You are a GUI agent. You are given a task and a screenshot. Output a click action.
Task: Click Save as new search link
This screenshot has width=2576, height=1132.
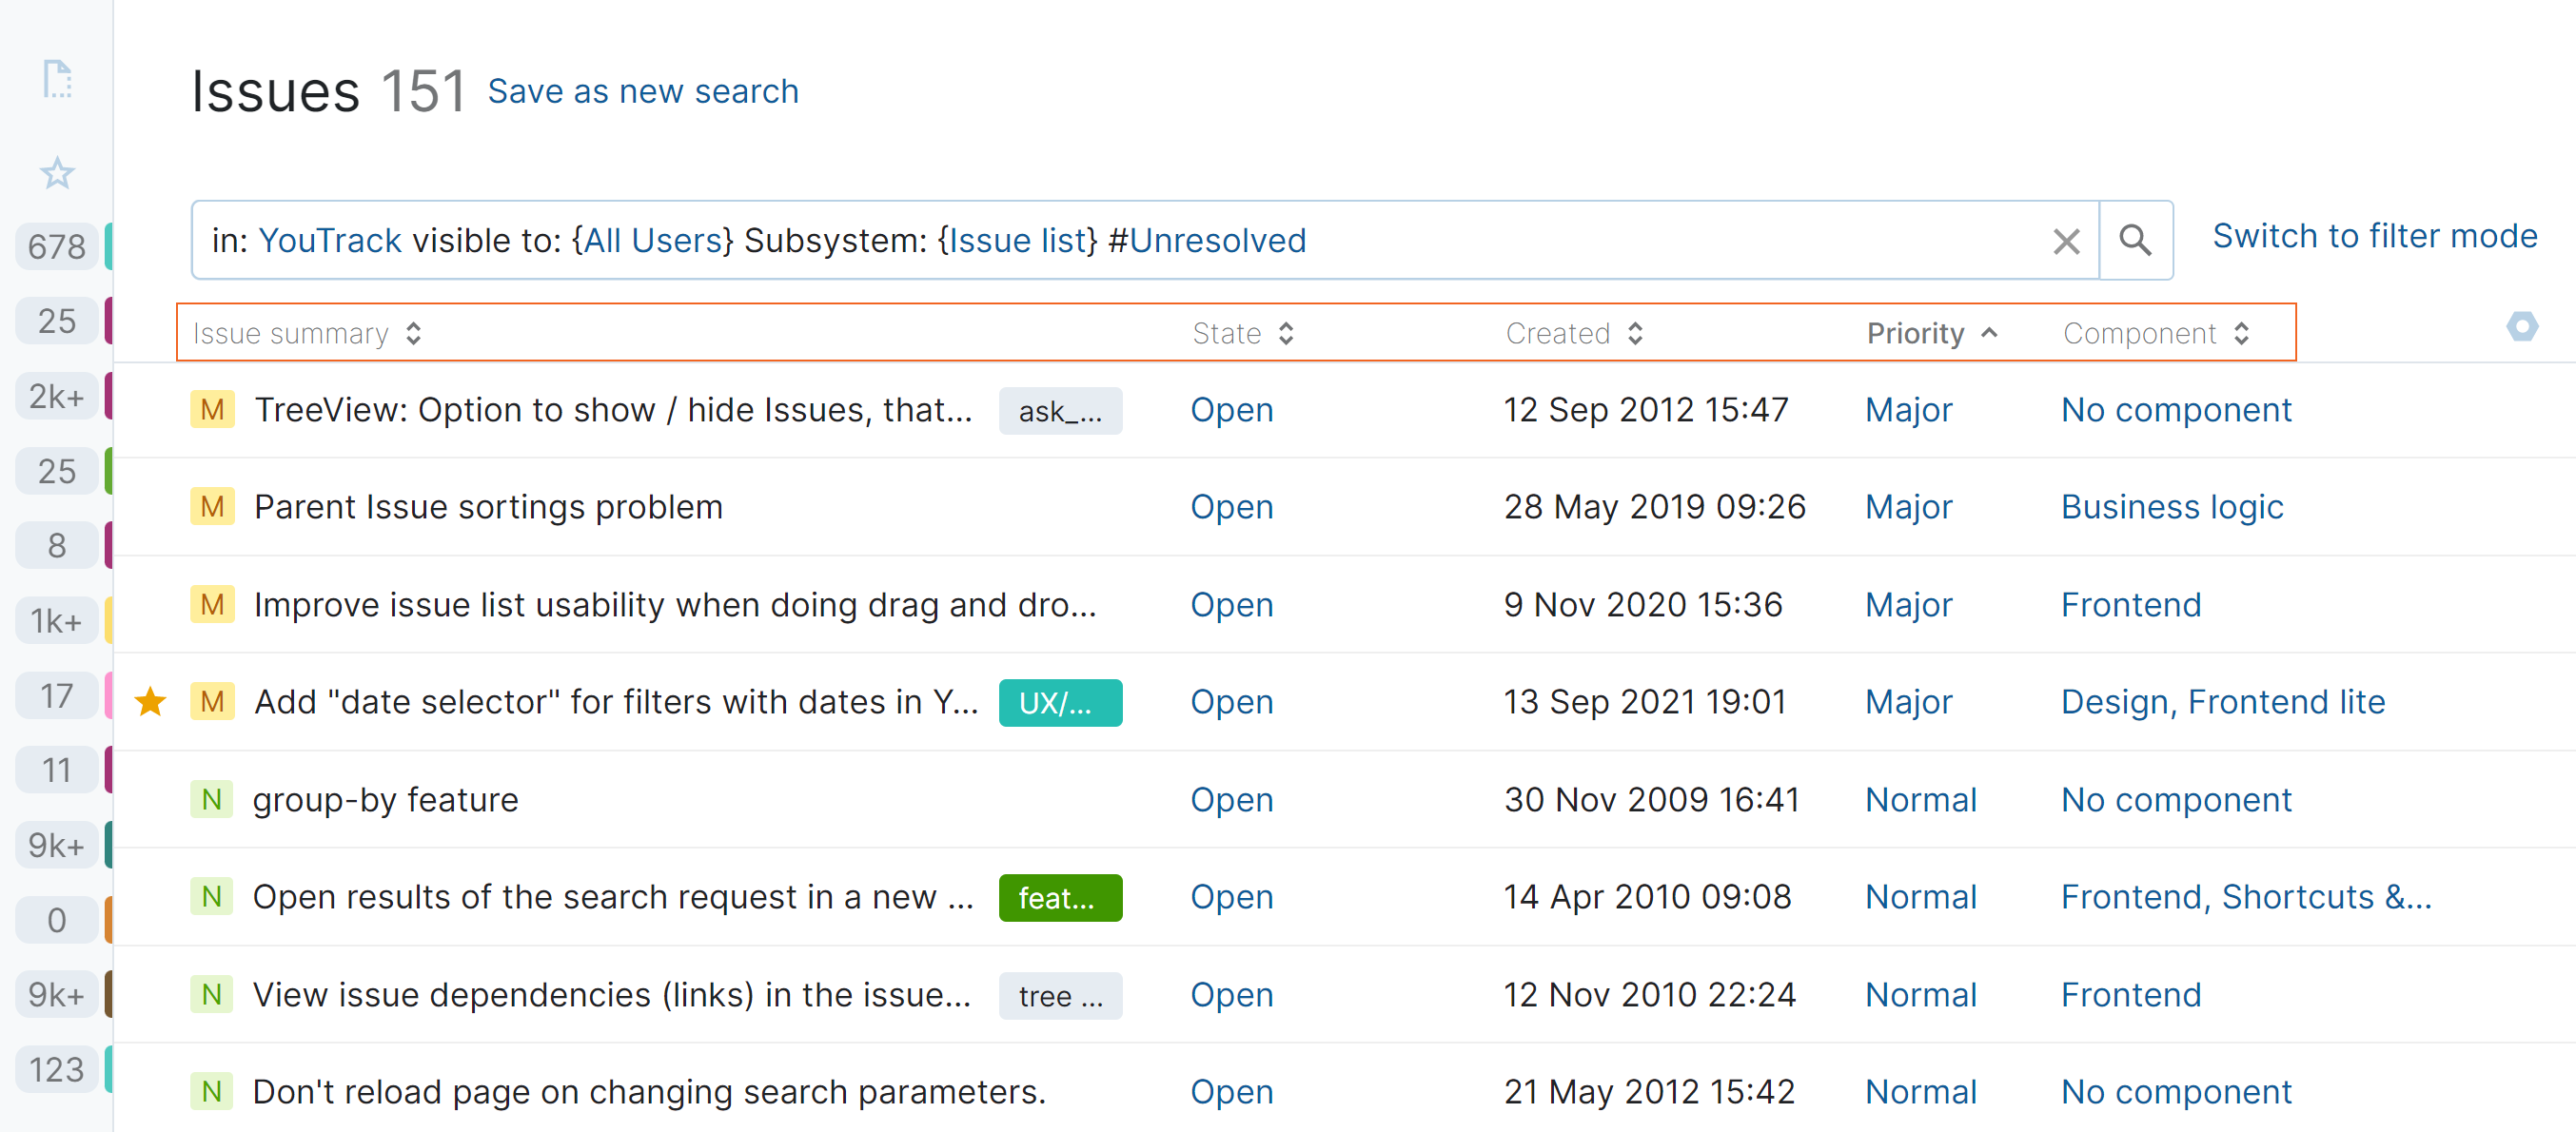643,91
